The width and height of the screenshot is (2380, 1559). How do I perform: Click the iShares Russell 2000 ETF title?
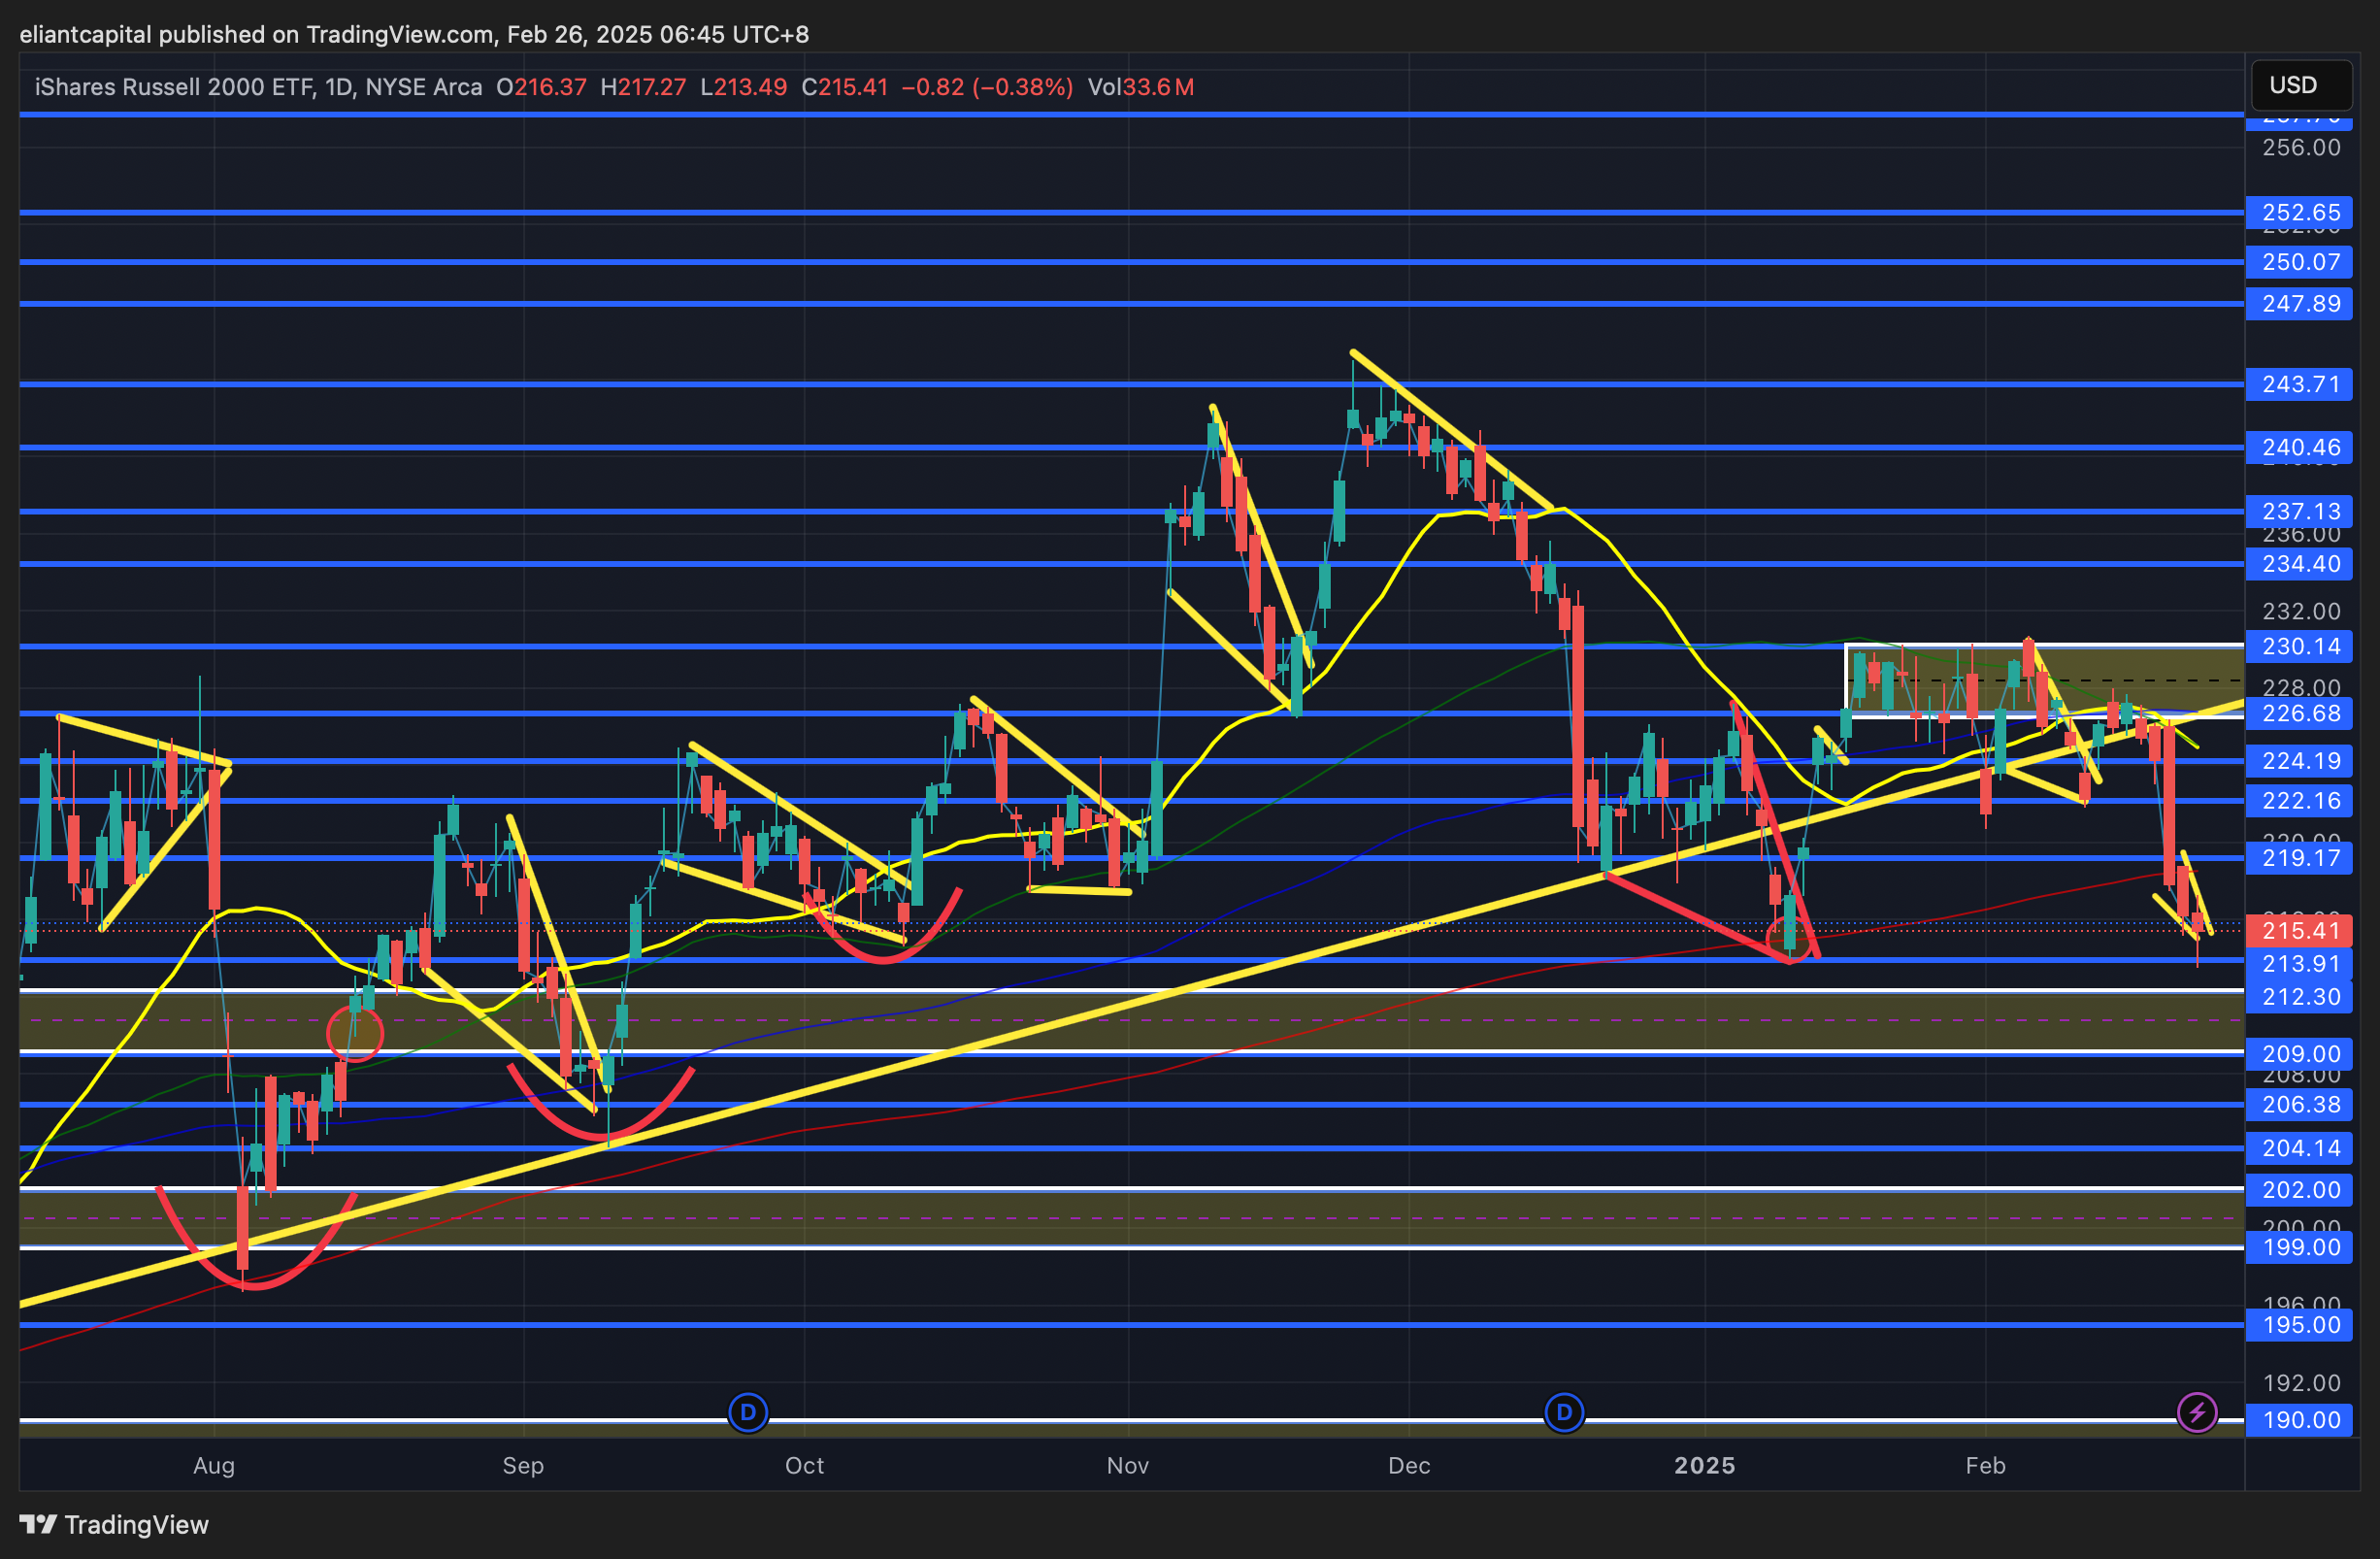[174, 87]
